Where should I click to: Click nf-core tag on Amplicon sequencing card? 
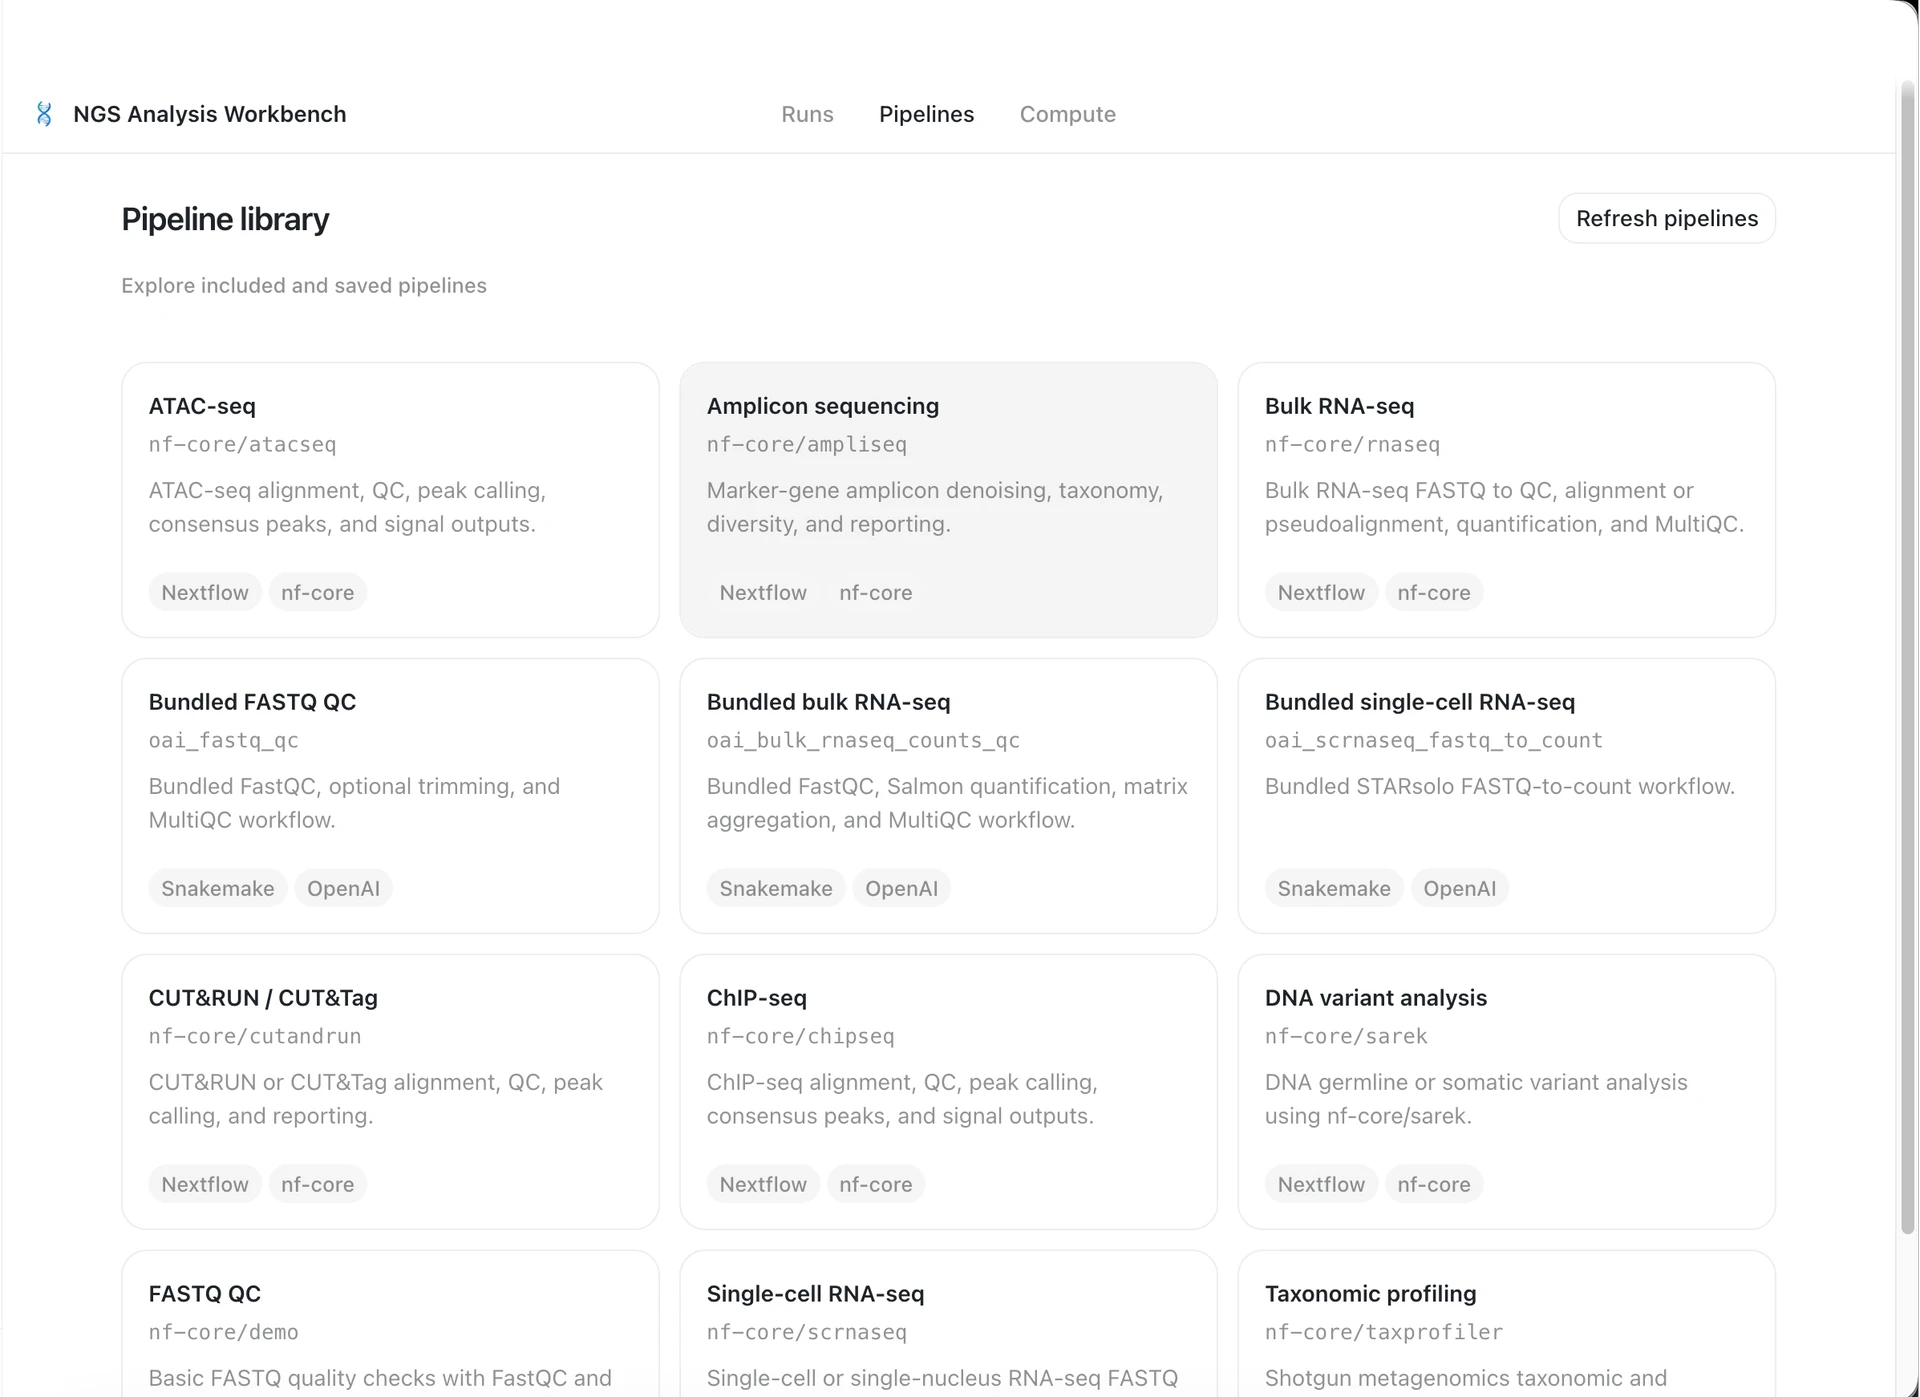tap(875, 592)
